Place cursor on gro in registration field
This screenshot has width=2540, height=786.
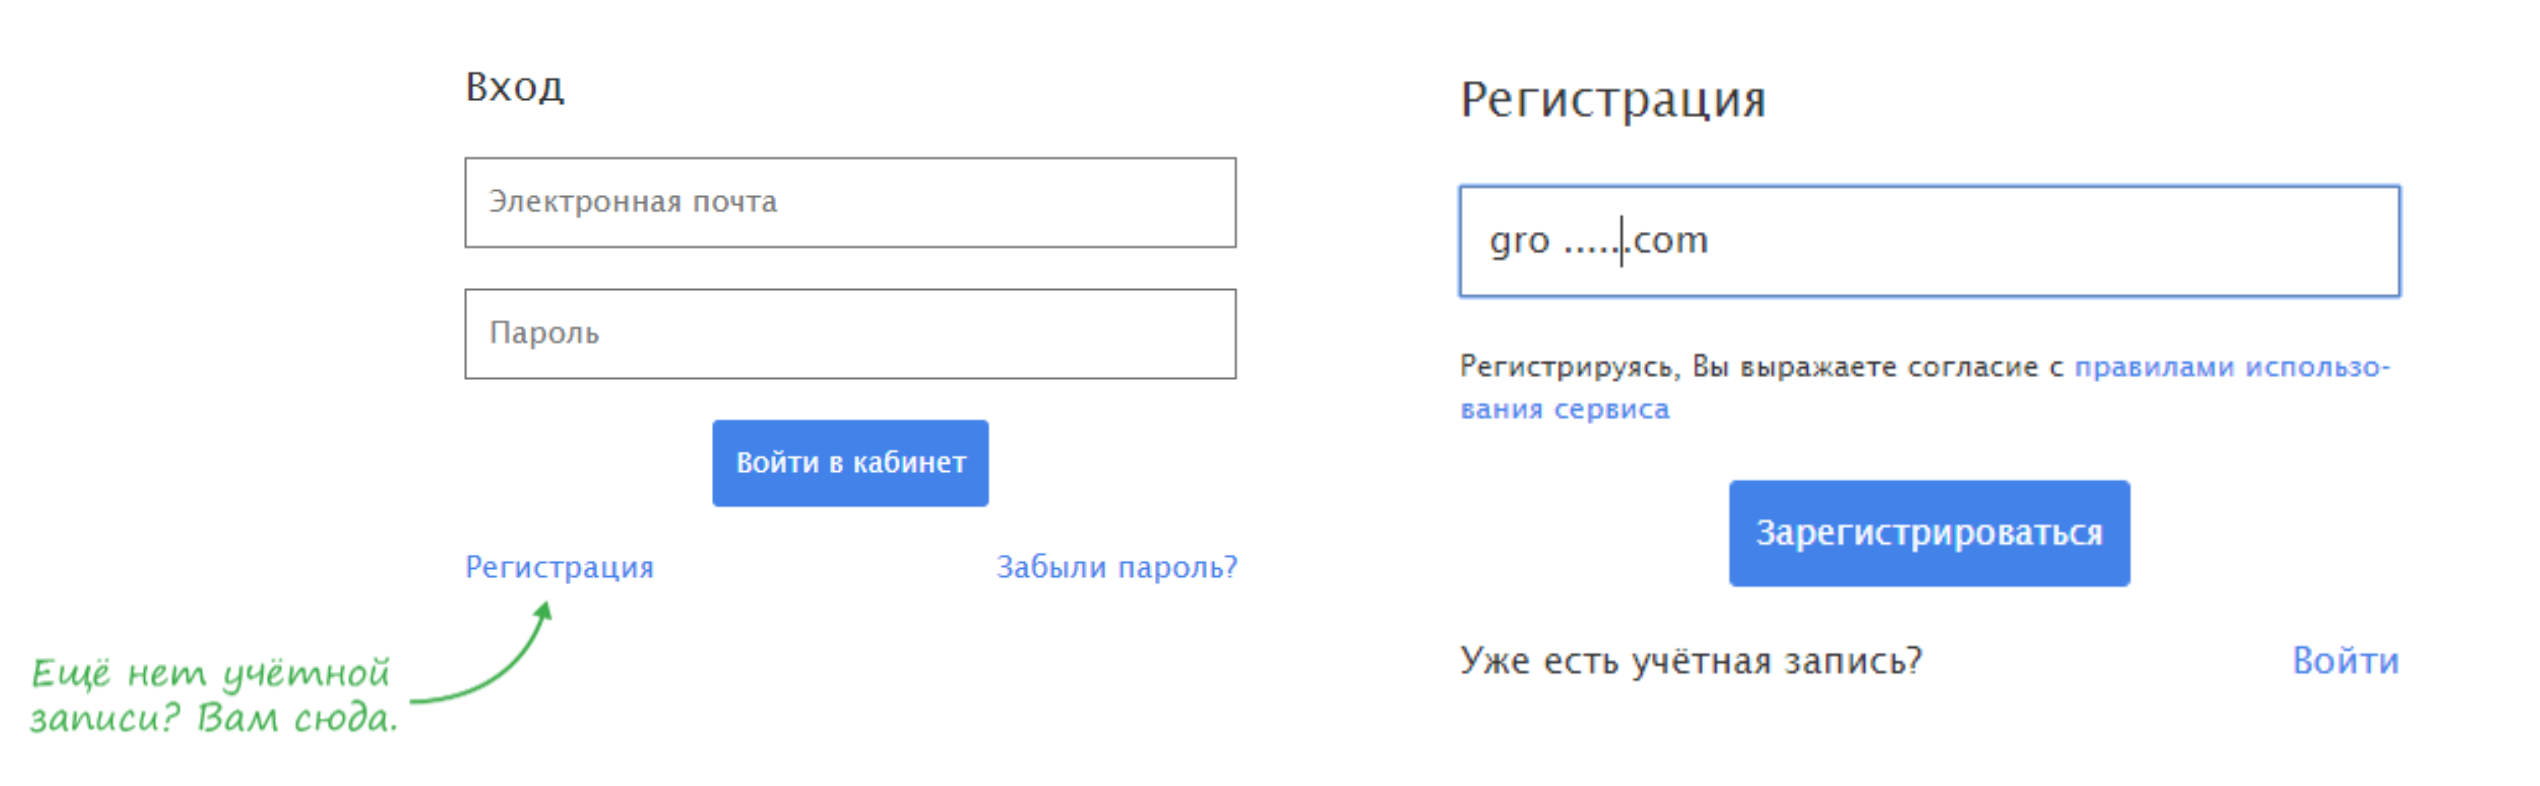[x=1519, y=243]
